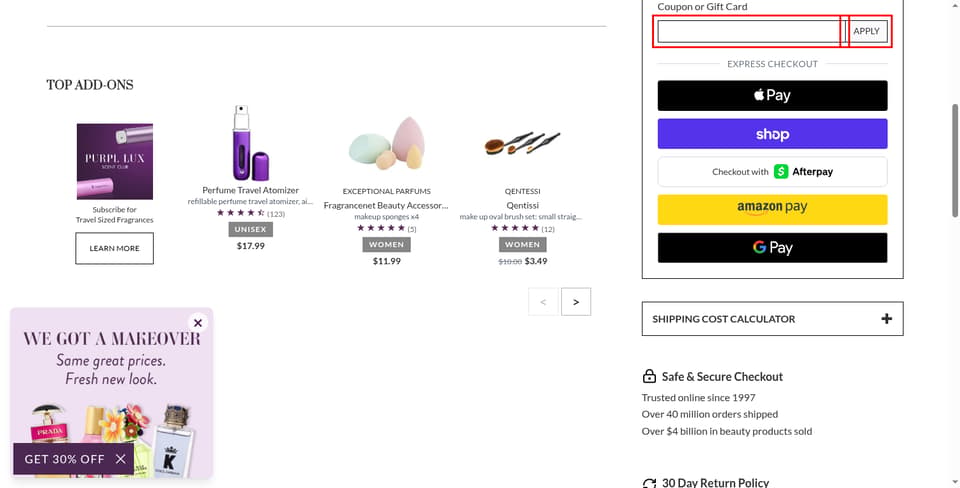Screen dimensions: 960x488
Task: Dismiss the Get 30% Off banner
Action: coord(121,459)
